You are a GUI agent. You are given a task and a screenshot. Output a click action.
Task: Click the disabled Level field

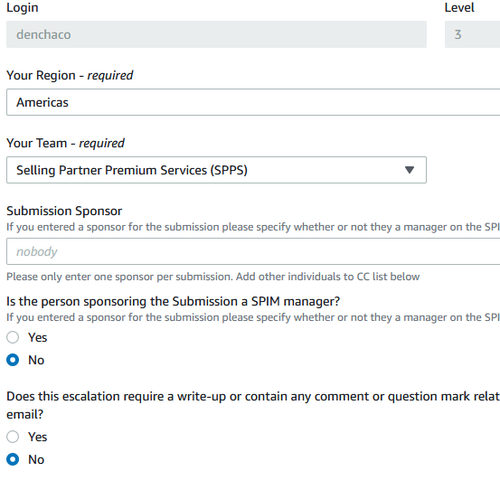click(472, 34)
